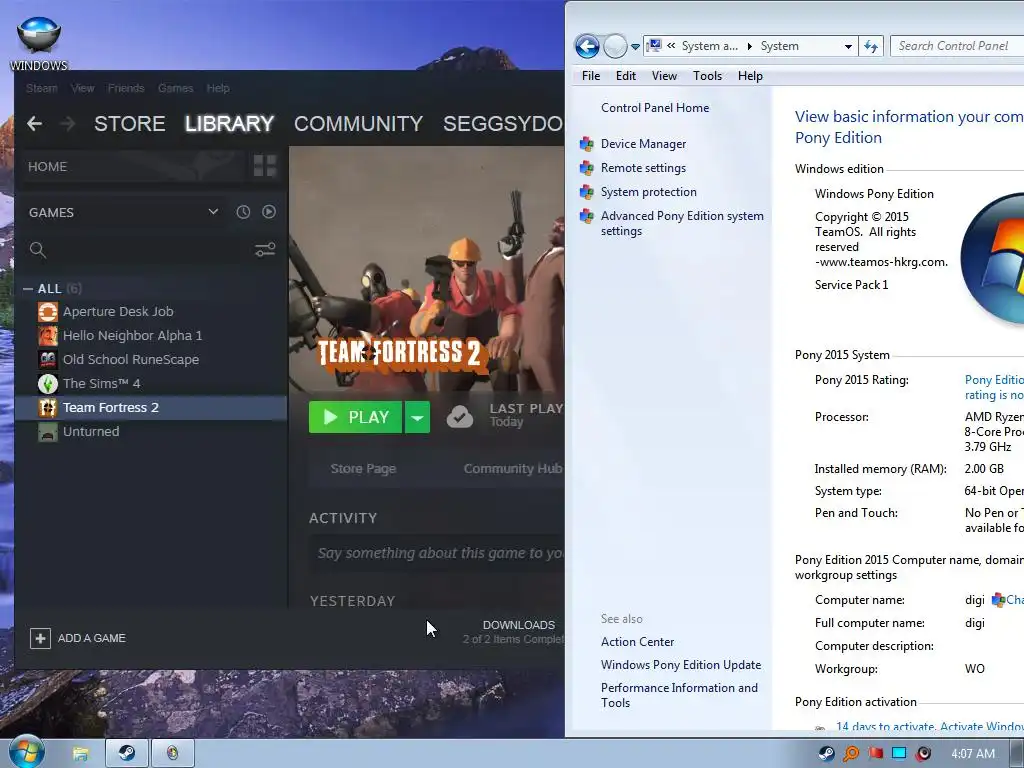1024x768 pixels.
Task: Click the cloud sync status icon
Action: [460, 417]
